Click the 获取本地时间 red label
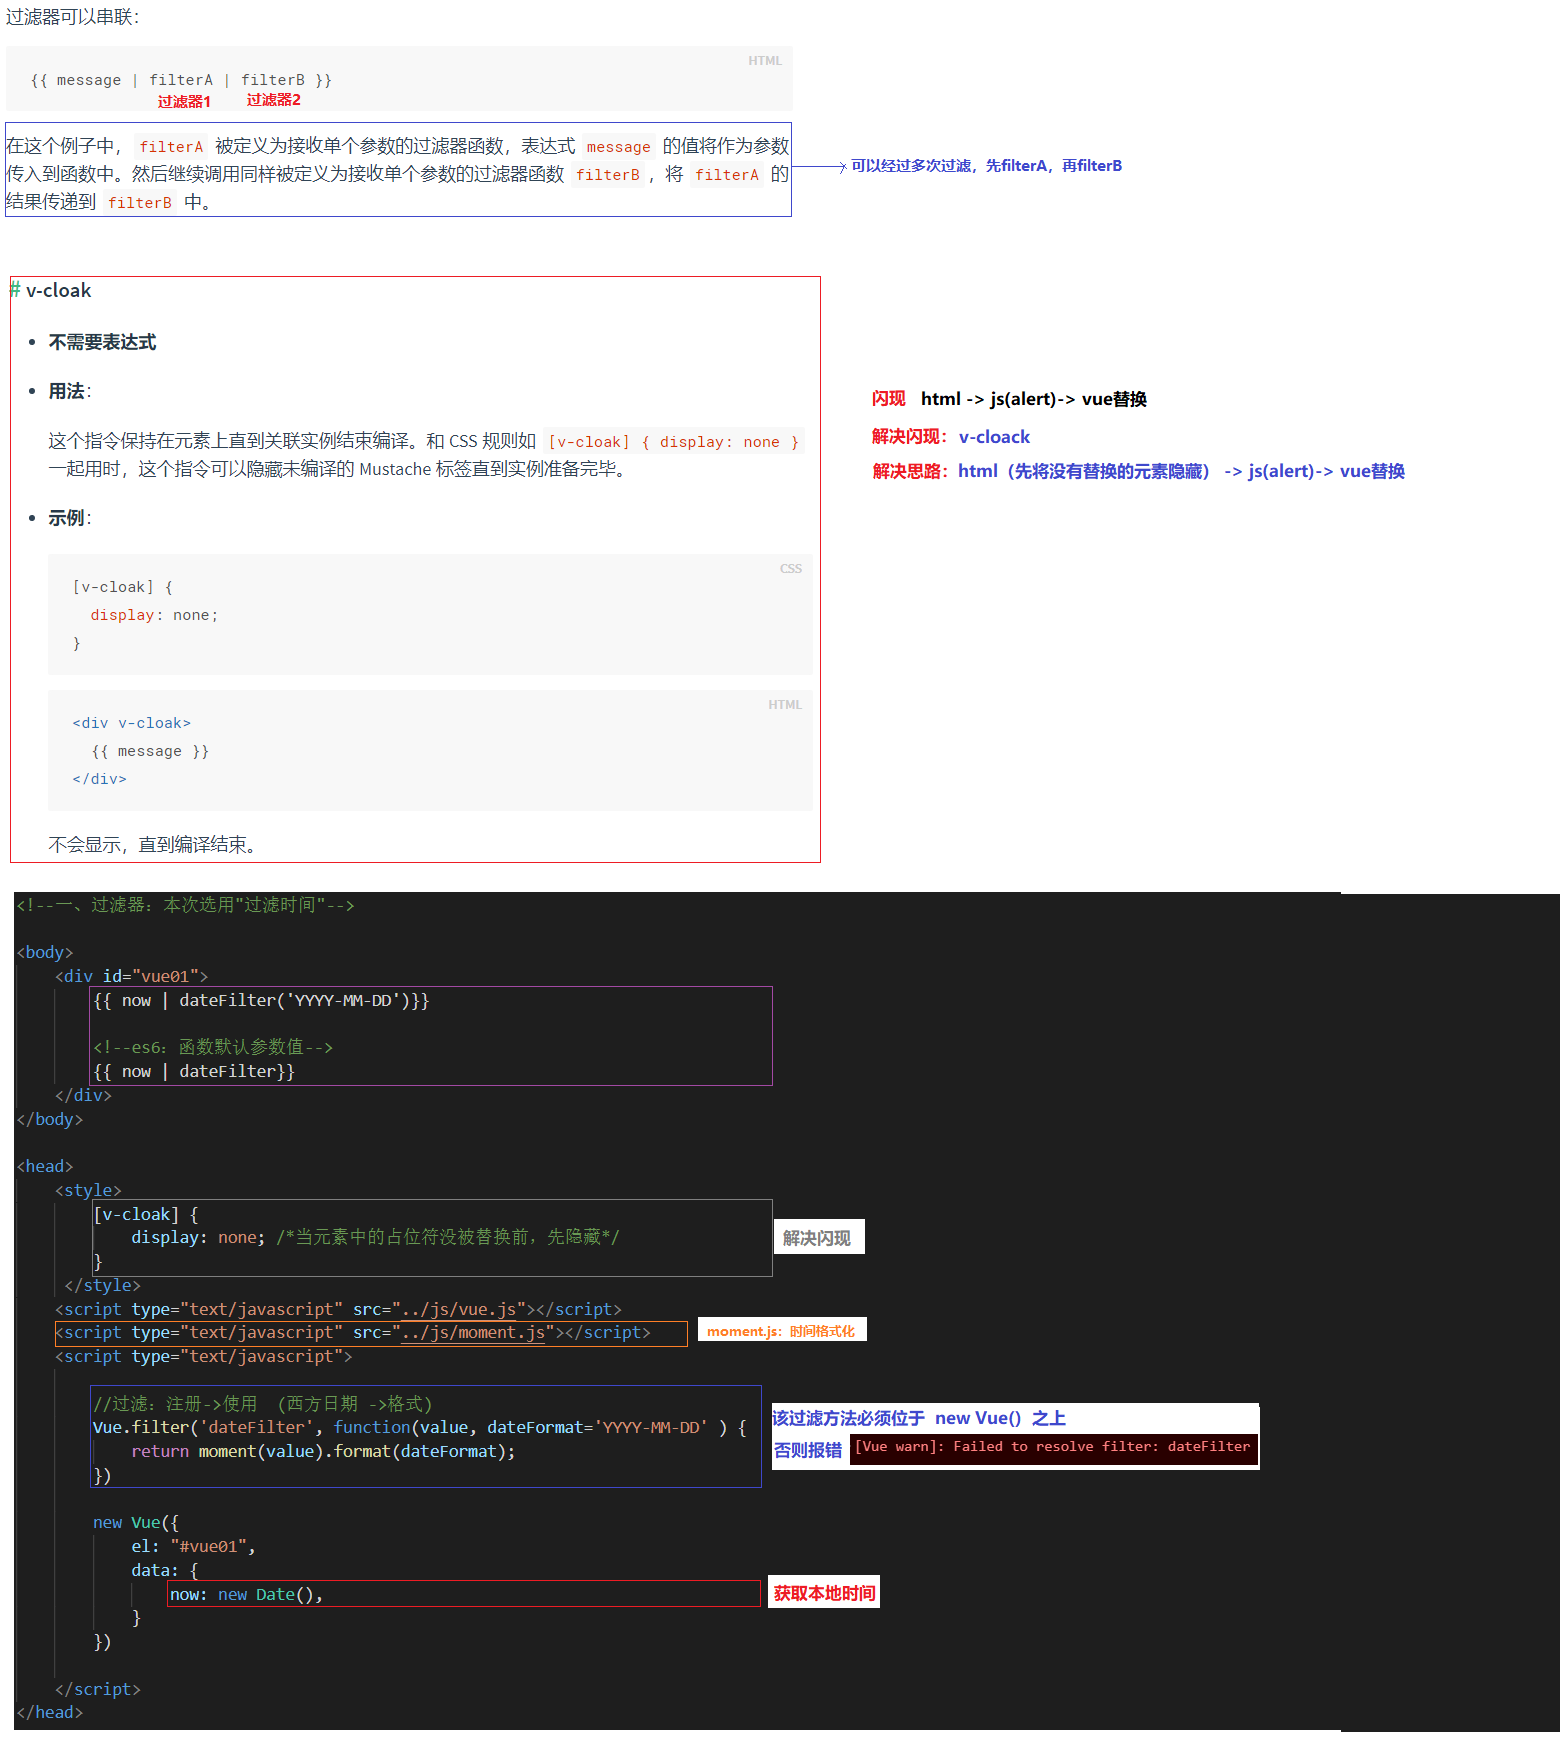Image resolution: width=1560 pixels, height=1740 pixels. (824, 1593)
